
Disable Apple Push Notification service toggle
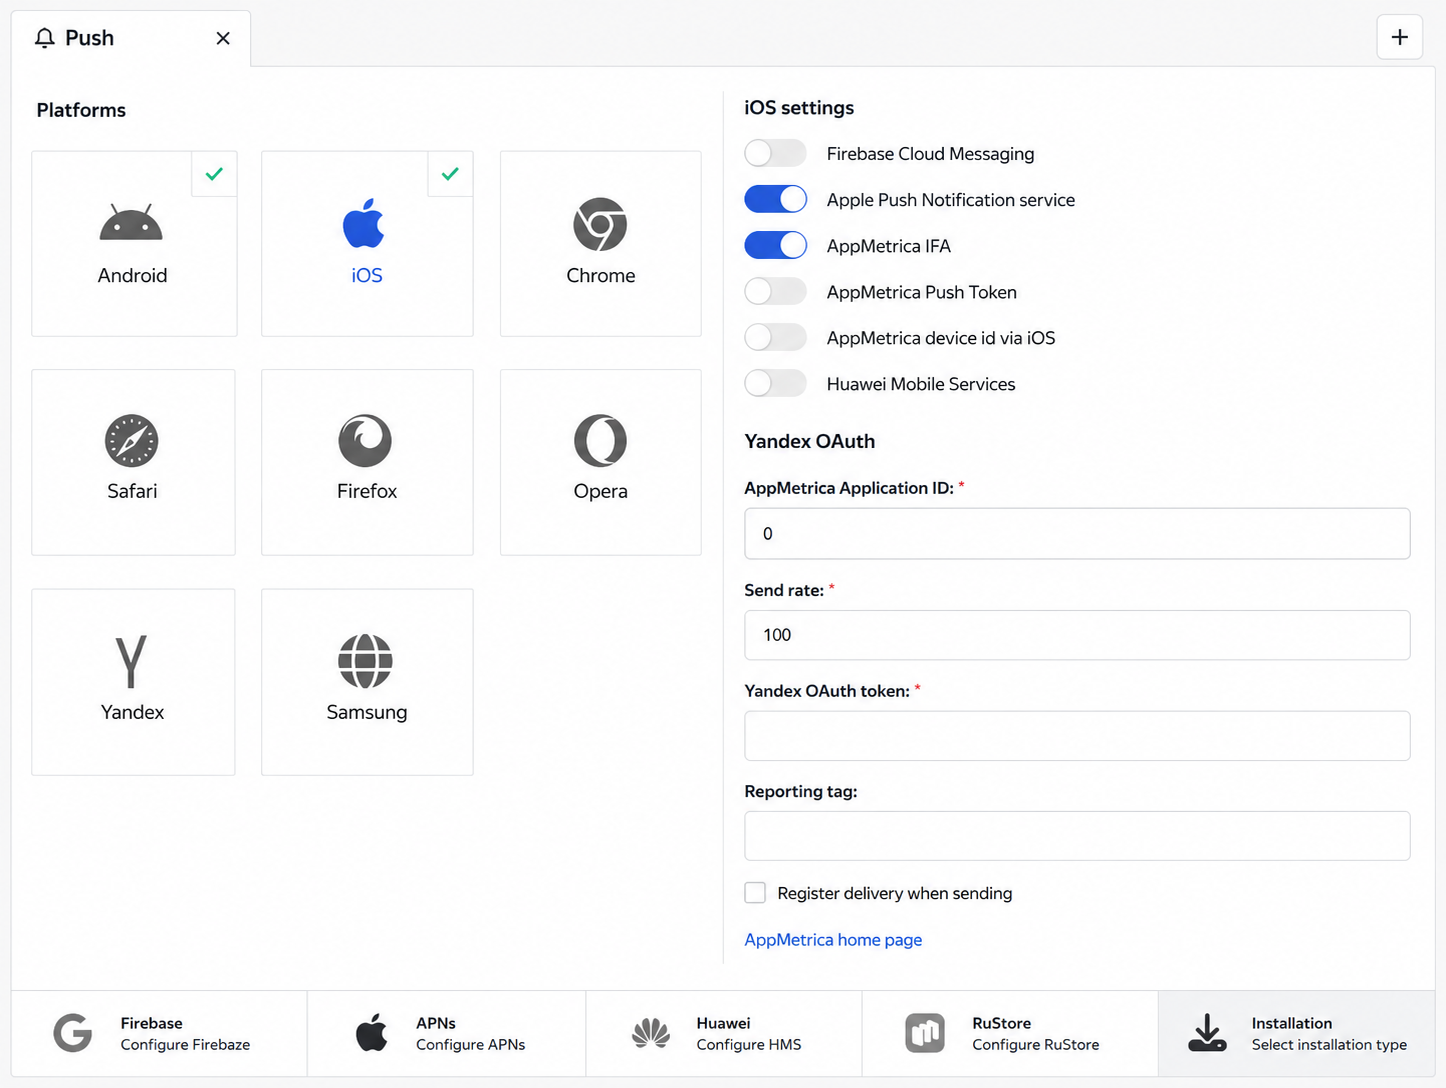click(x=775, y=199)
